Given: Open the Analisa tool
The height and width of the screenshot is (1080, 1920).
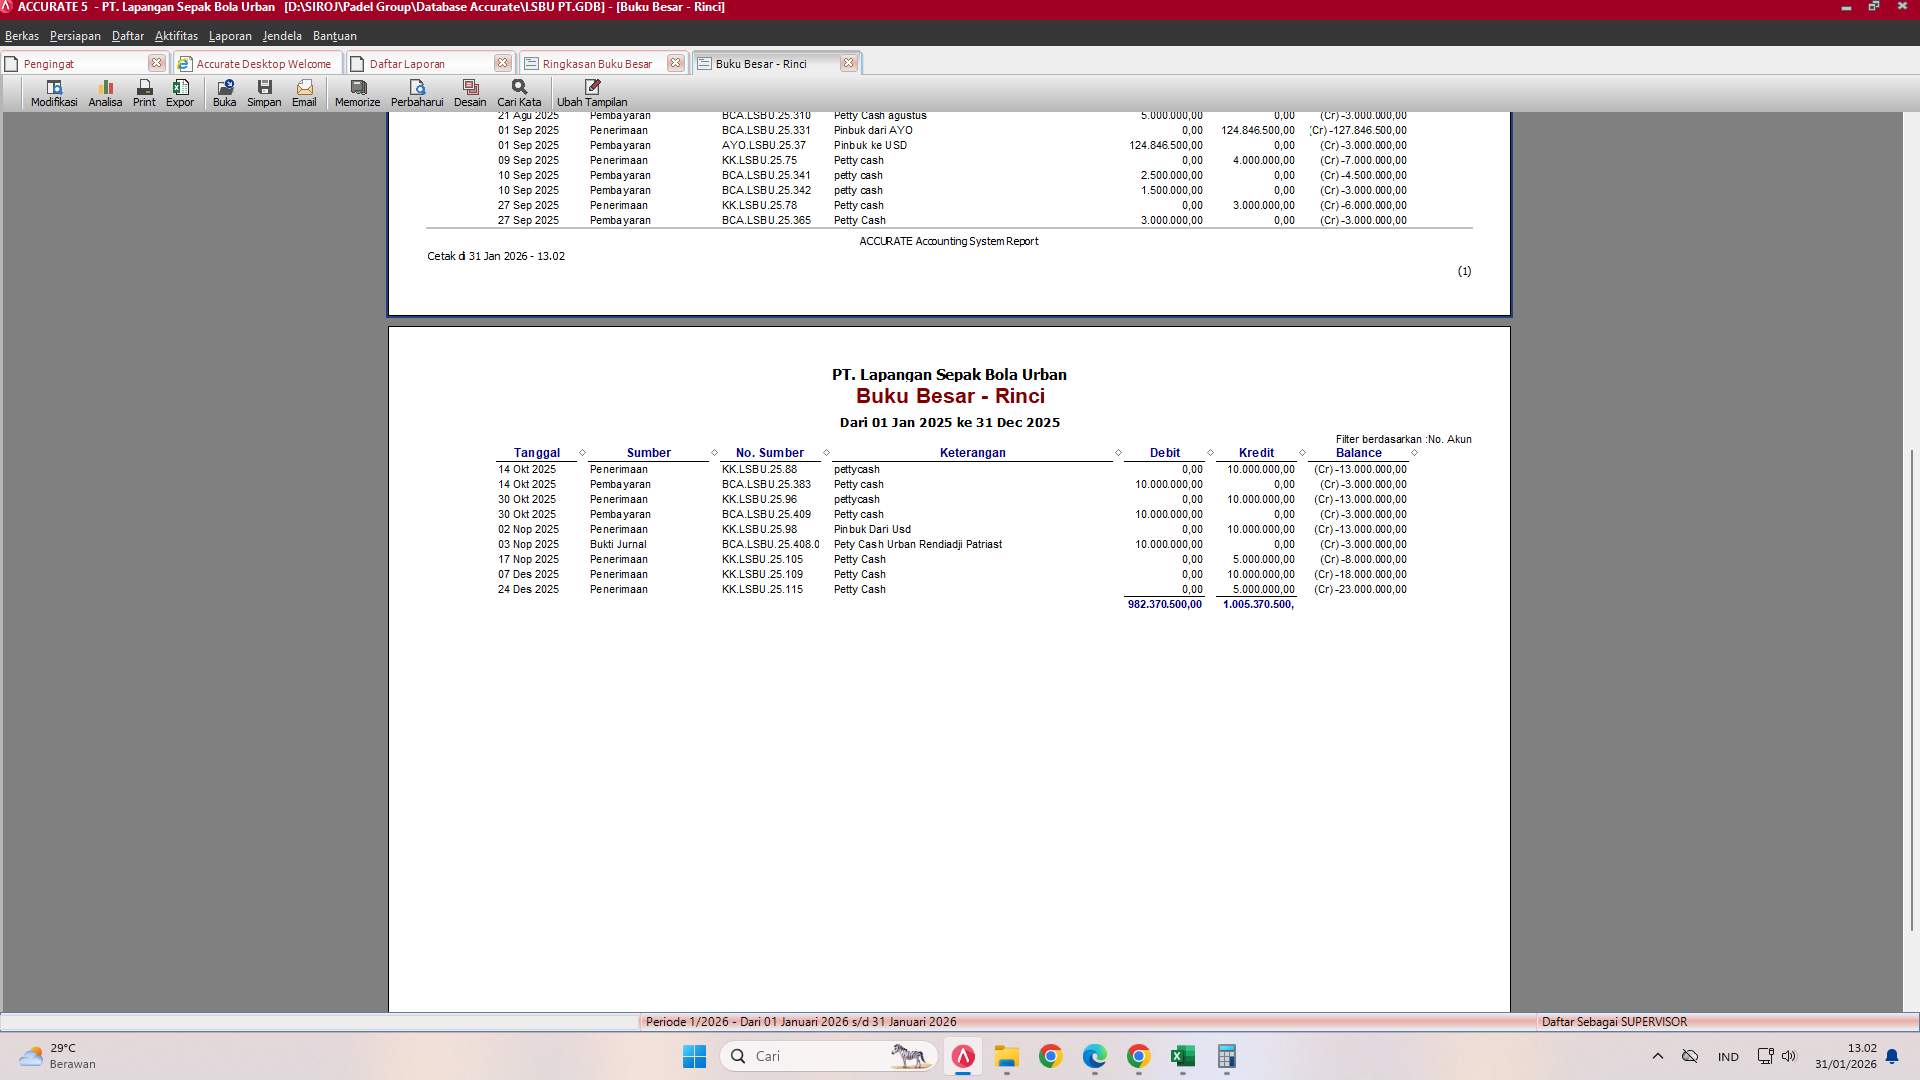Looking at the screenshot, I should pyautogui.click(x=104, y=92).
